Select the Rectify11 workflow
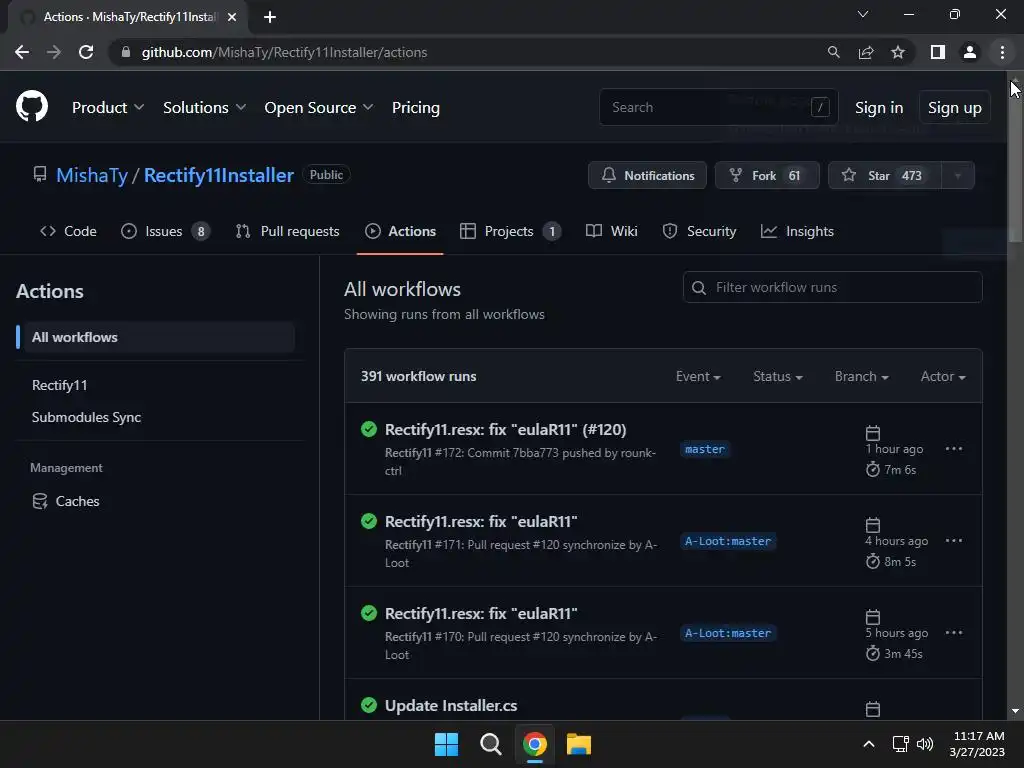1024x768 pixels. click(x=59, y=385)
